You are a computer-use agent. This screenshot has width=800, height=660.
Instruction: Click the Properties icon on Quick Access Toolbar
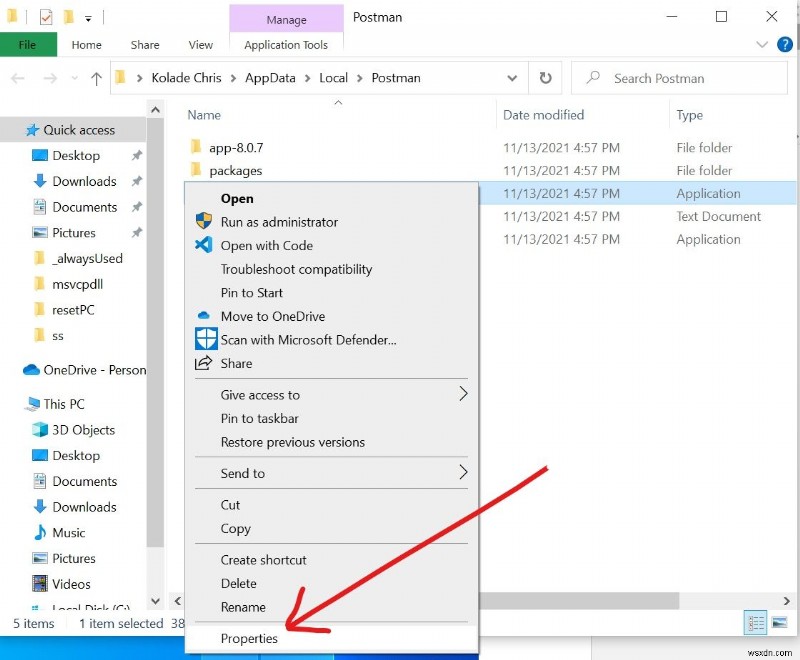[x=45, y=16]
